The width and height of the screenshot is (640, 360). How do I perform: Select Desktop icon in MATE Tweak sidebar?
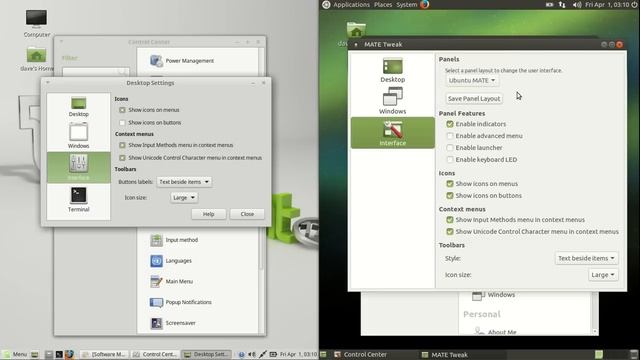pyautogui.click(x=393, y=70)
